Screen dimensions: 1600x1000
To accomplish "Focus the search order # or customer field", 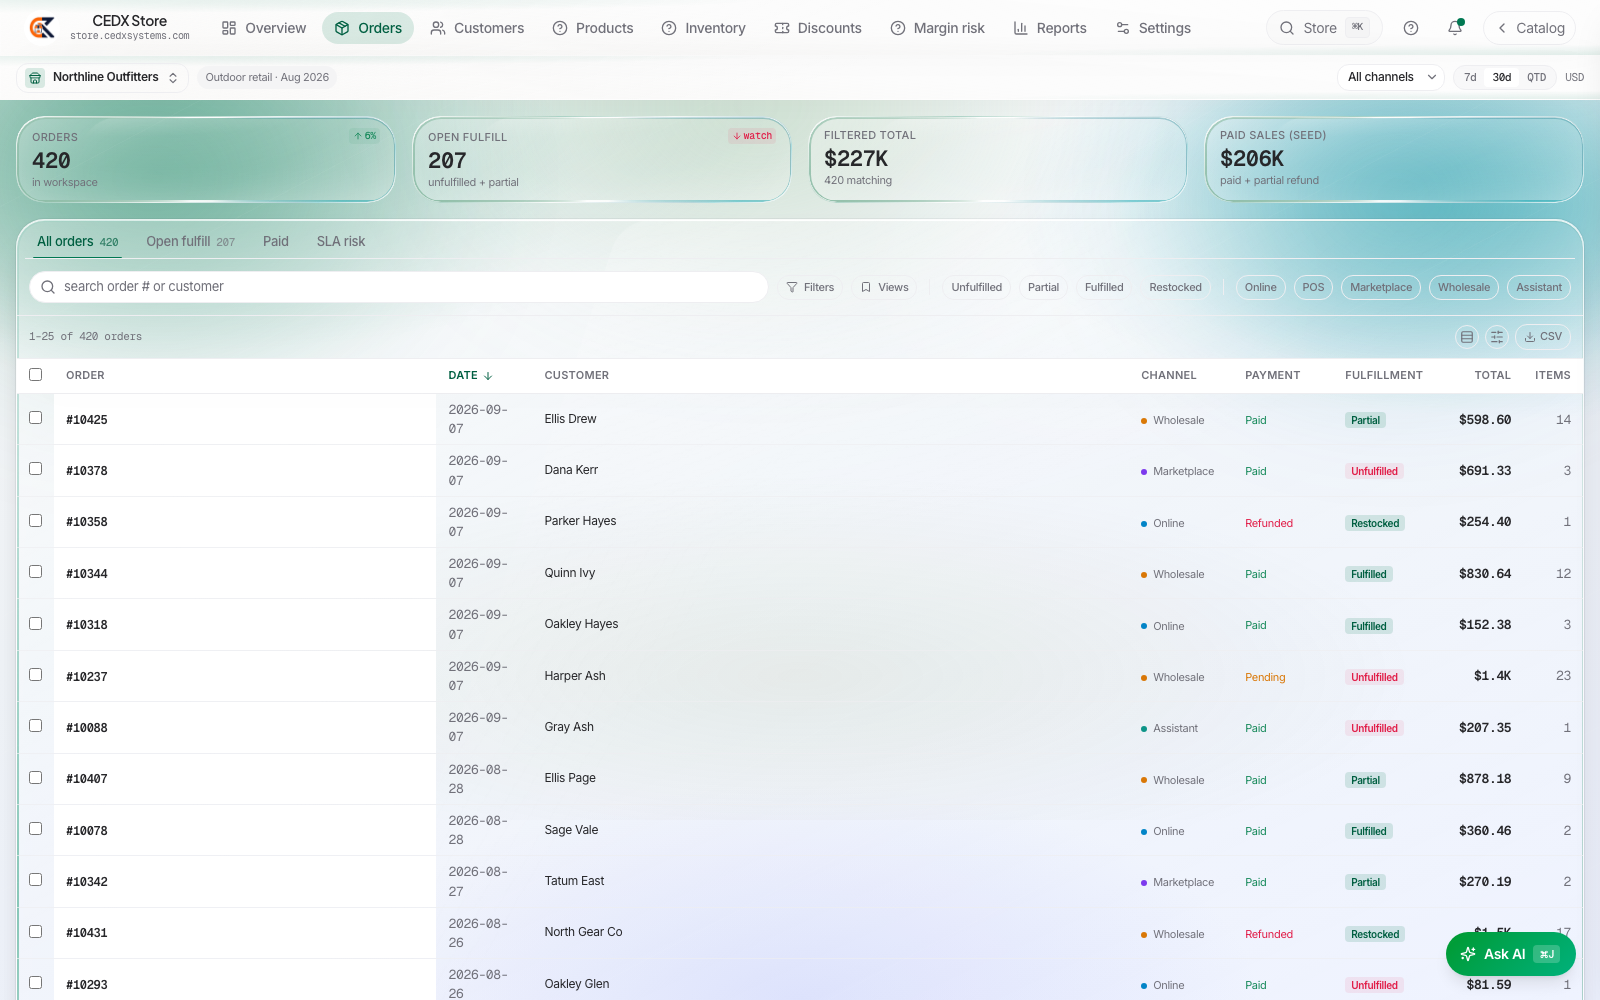I will tap(399, 287).
